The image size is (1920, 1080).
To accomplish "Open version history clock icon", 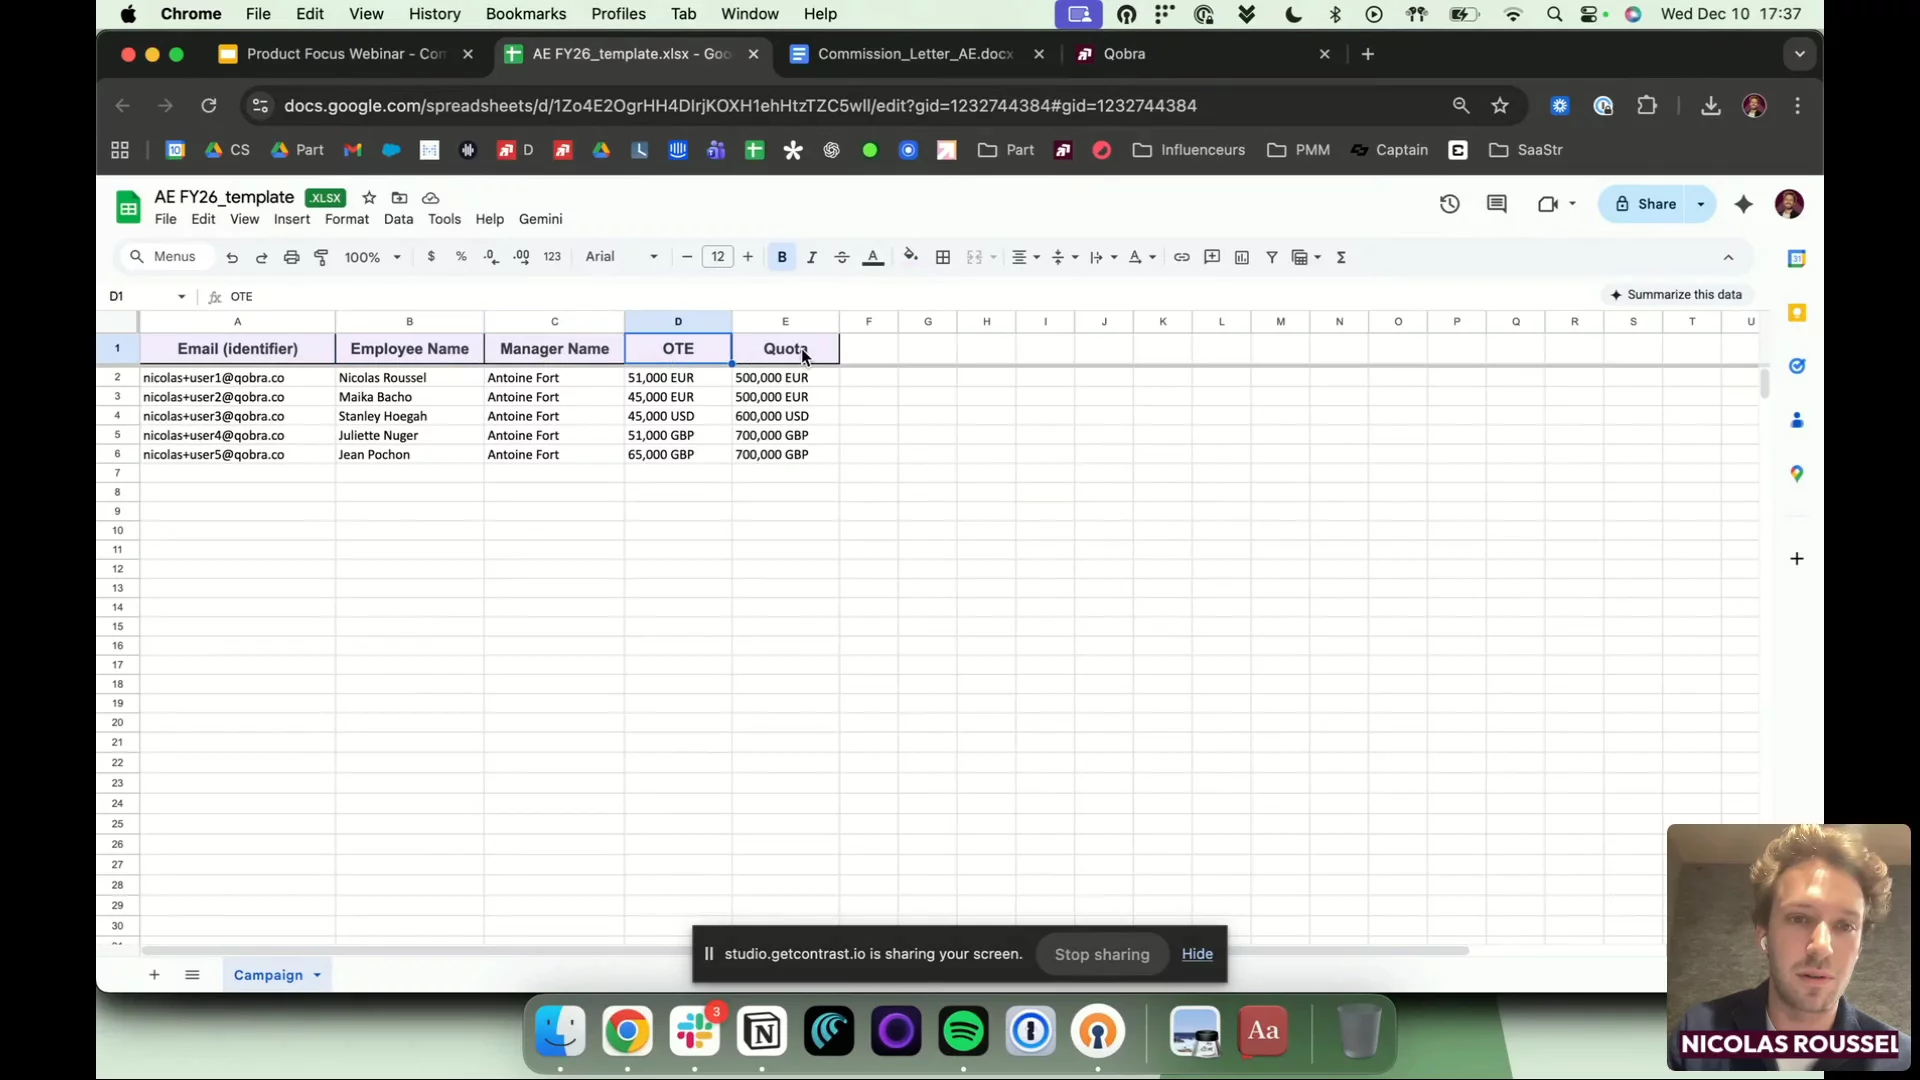I will 1449,204.
